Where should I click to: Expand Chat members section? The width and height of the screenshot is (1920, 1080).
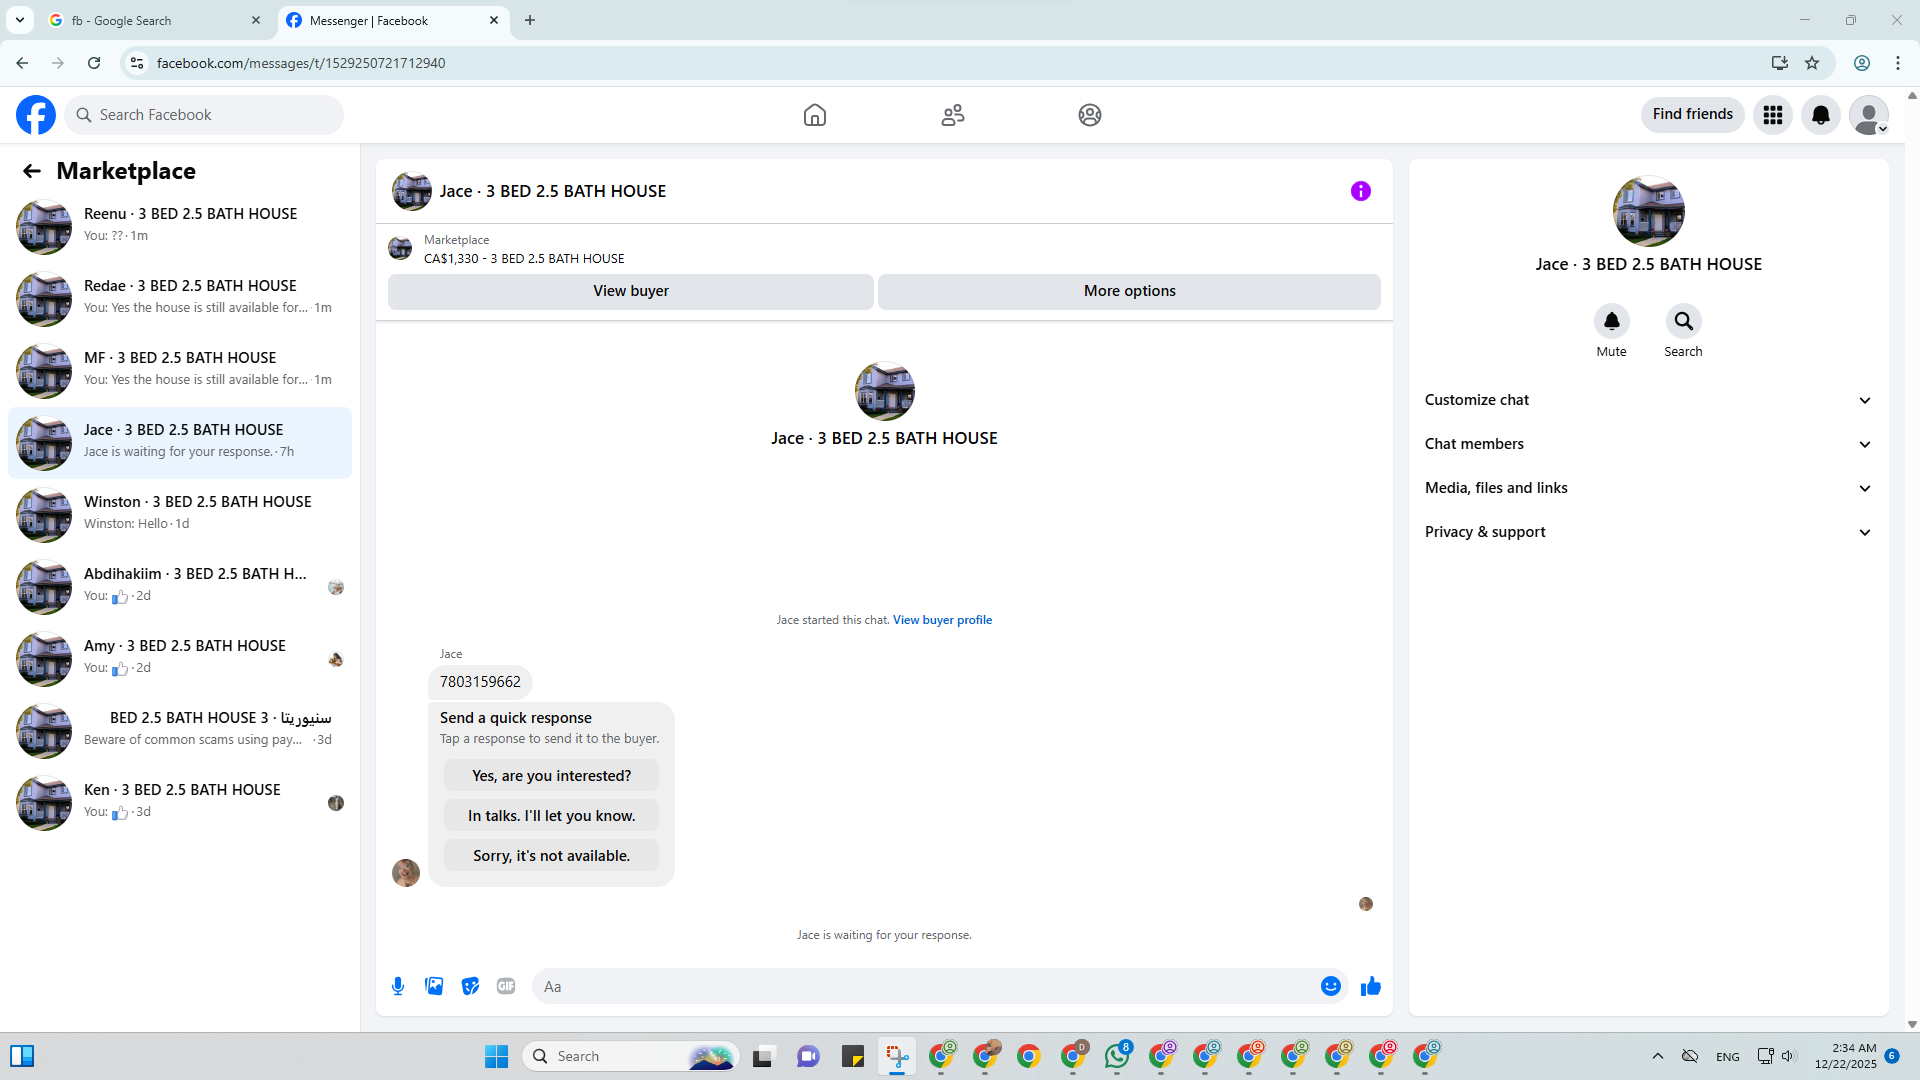[1647, 444]
